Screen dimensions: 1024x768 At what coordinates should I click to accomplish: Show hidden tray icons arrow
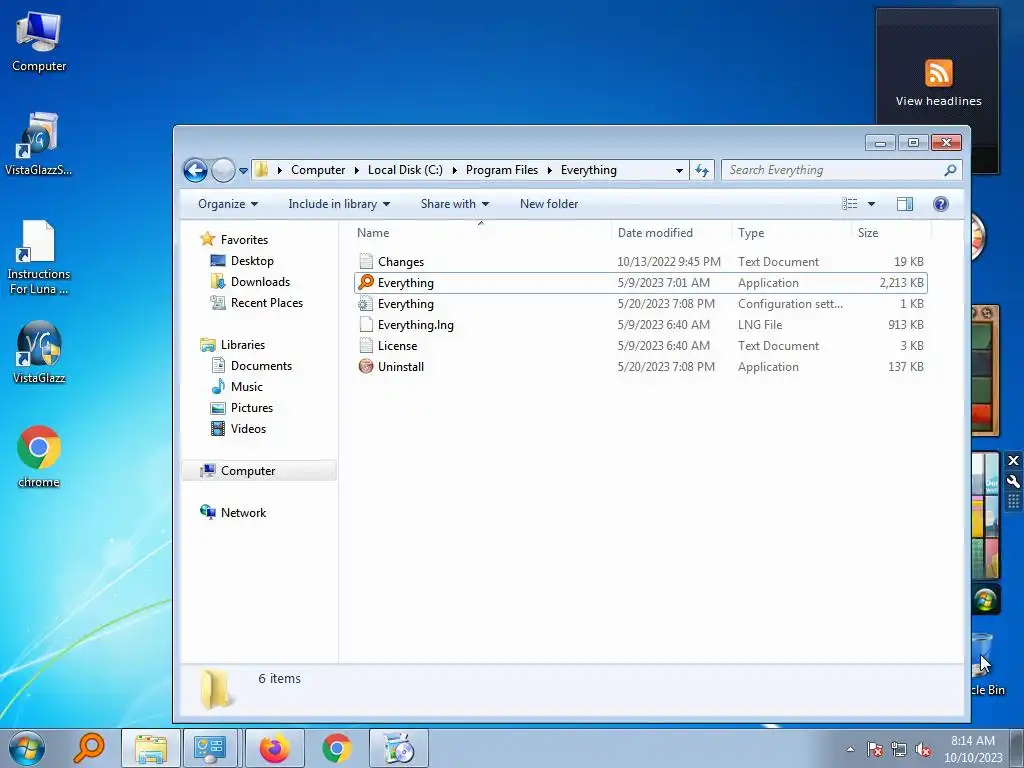[x=850, y=749]
